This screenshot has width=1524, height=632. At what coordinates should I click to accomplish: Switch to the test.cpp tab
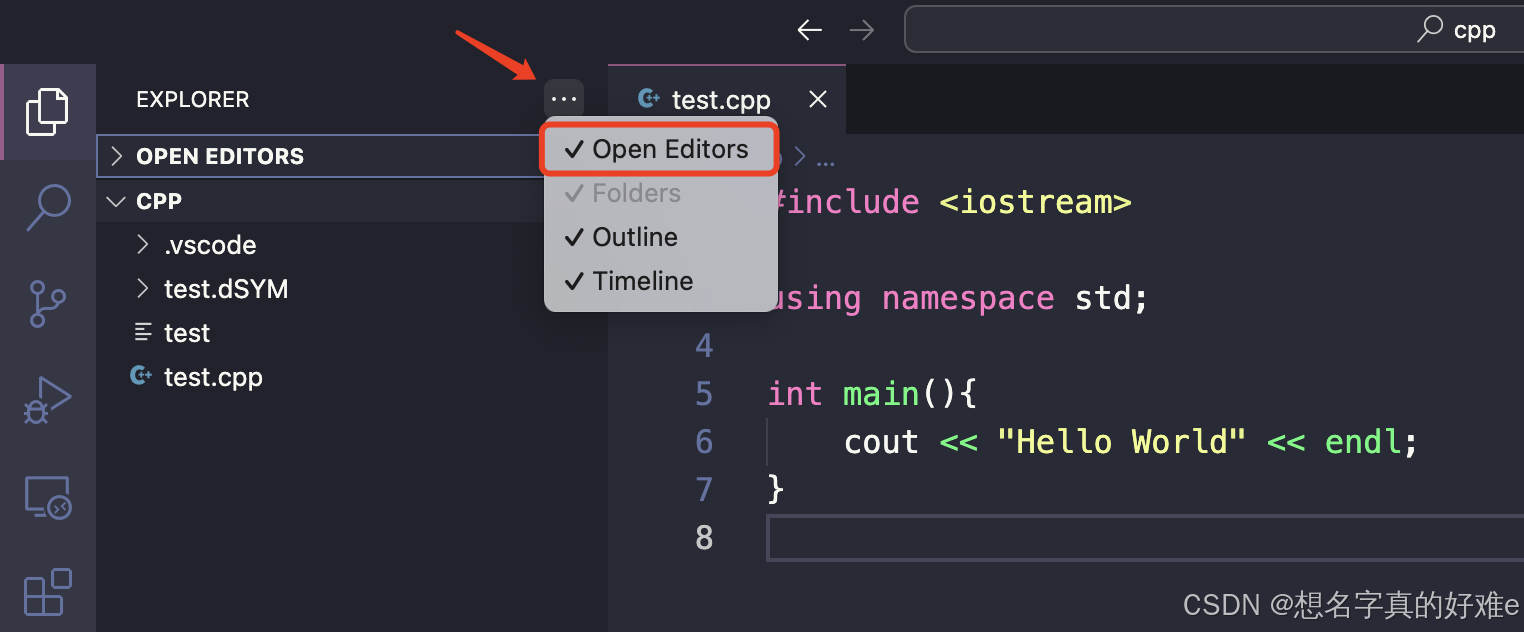(726, 99)
